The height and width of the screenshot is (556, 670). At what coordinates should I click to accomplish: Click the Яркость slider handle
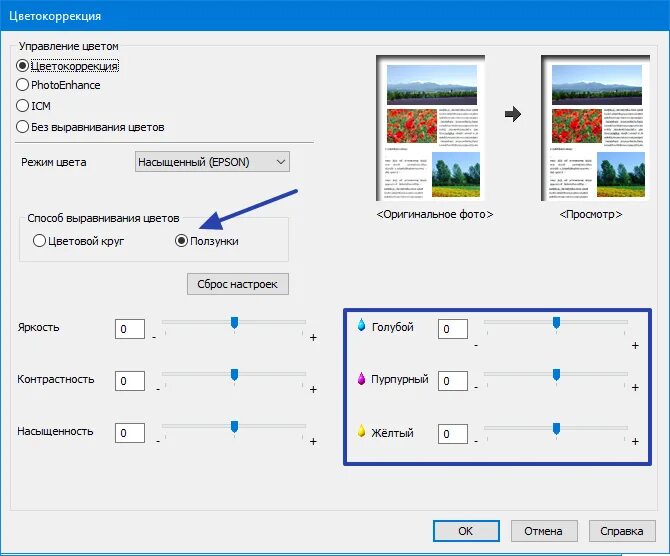234,323
